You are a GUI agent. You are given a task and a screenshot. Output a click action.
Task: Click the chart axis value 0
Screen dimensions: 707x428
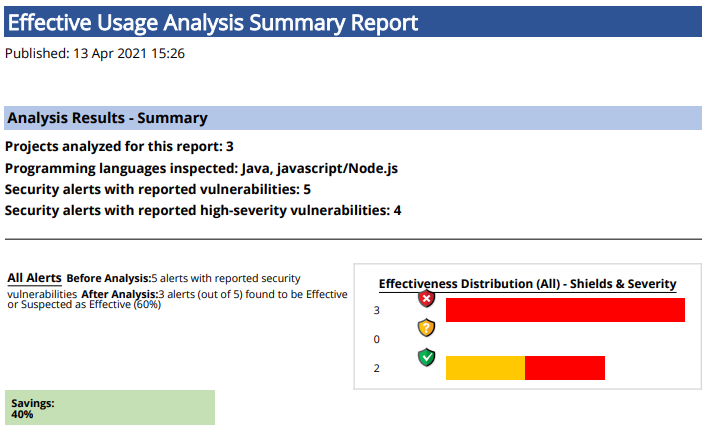point(377,340)
